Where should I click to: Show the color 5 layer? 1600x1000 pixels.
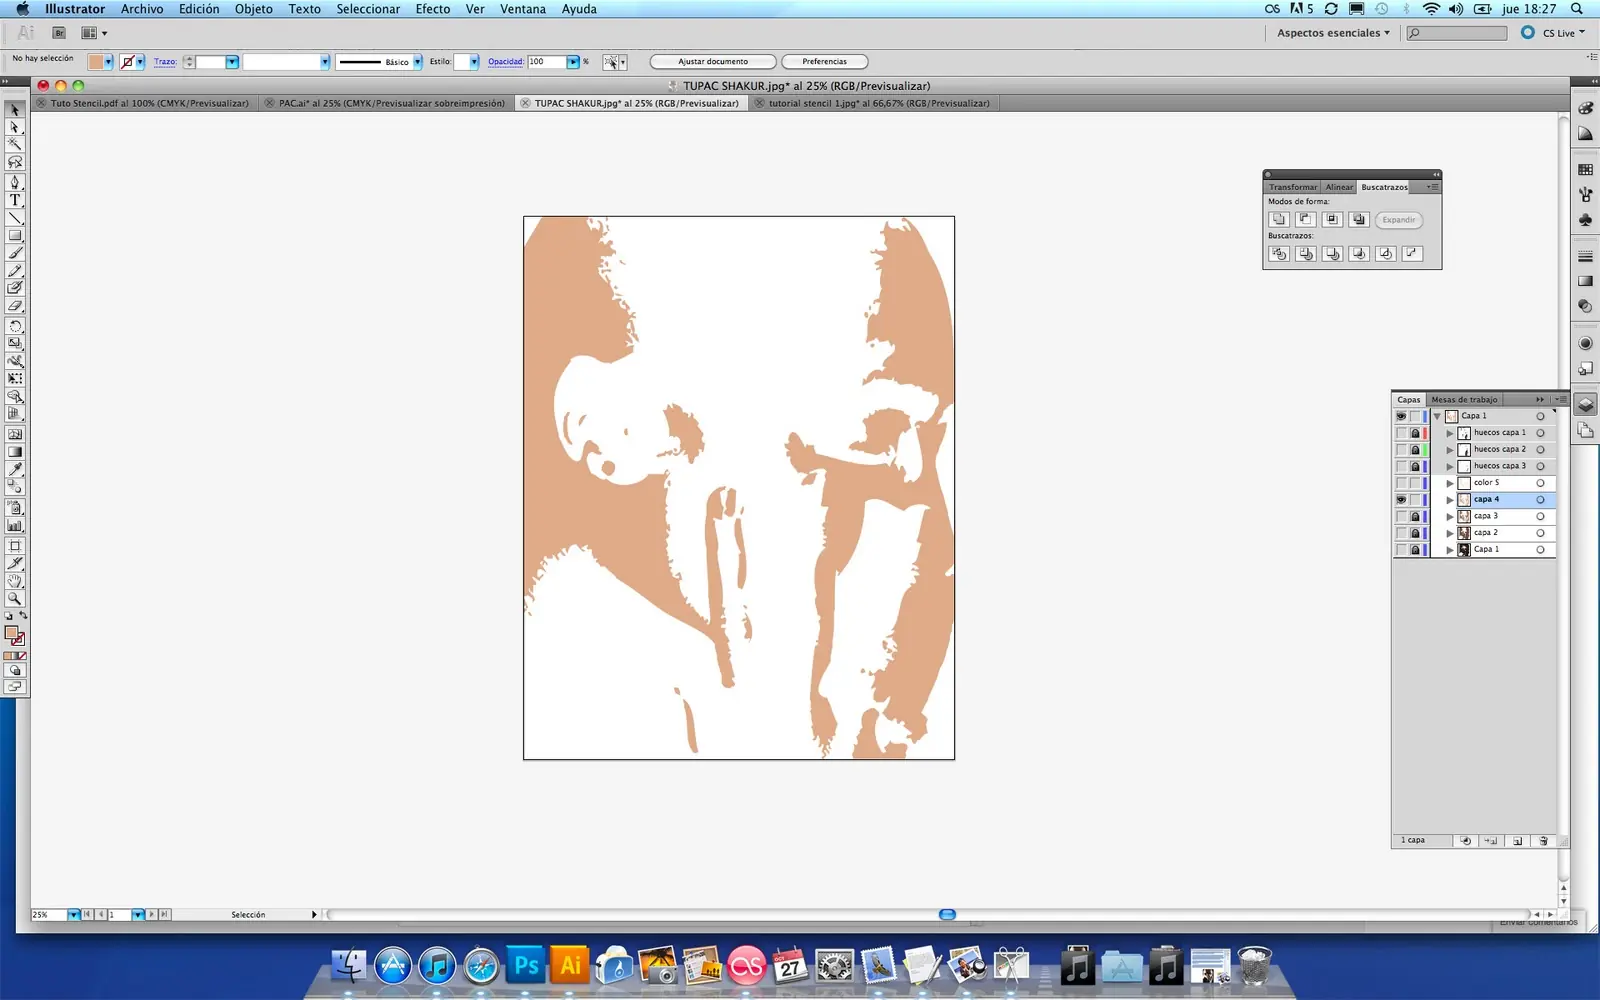pos(1401,483)
